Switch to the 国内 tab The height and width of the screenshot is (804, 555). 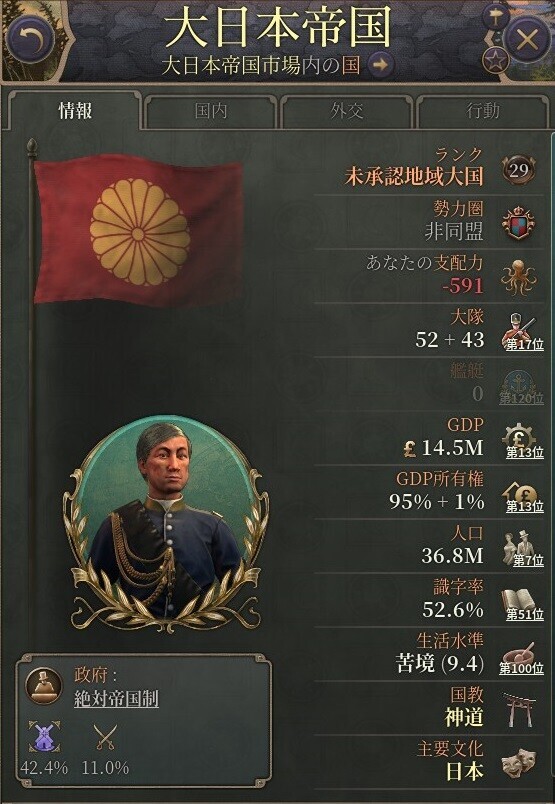click(211, 111)
